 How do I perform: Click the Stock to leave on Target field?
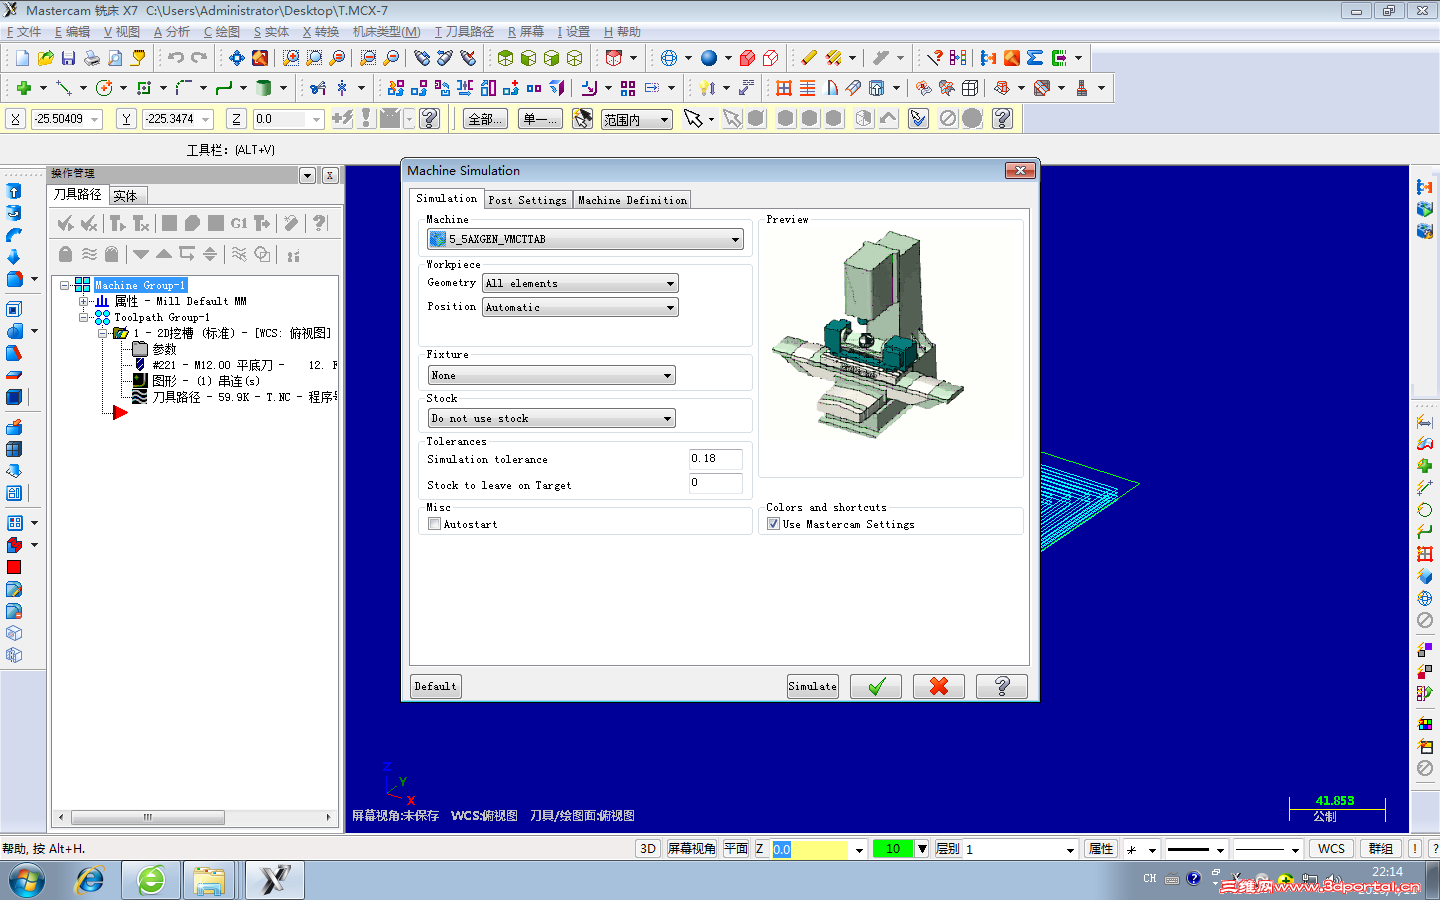tap(716, 483)
